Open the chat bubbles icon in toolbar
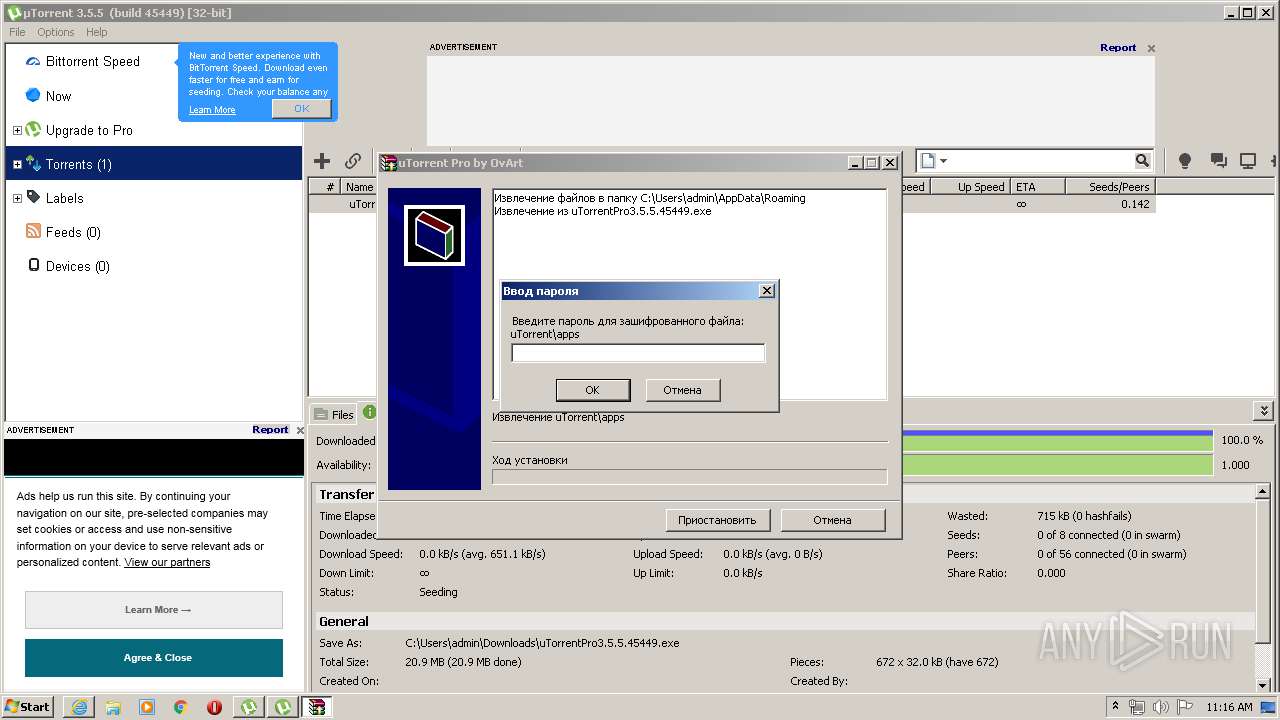 tap(1218, 161)
